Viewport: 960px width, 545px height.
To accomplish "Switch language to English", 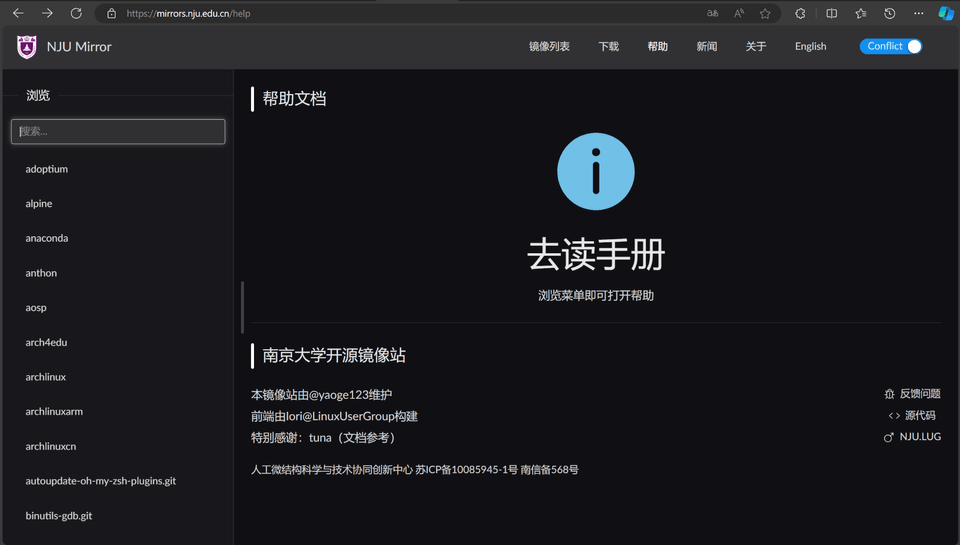I will [810, 47].
